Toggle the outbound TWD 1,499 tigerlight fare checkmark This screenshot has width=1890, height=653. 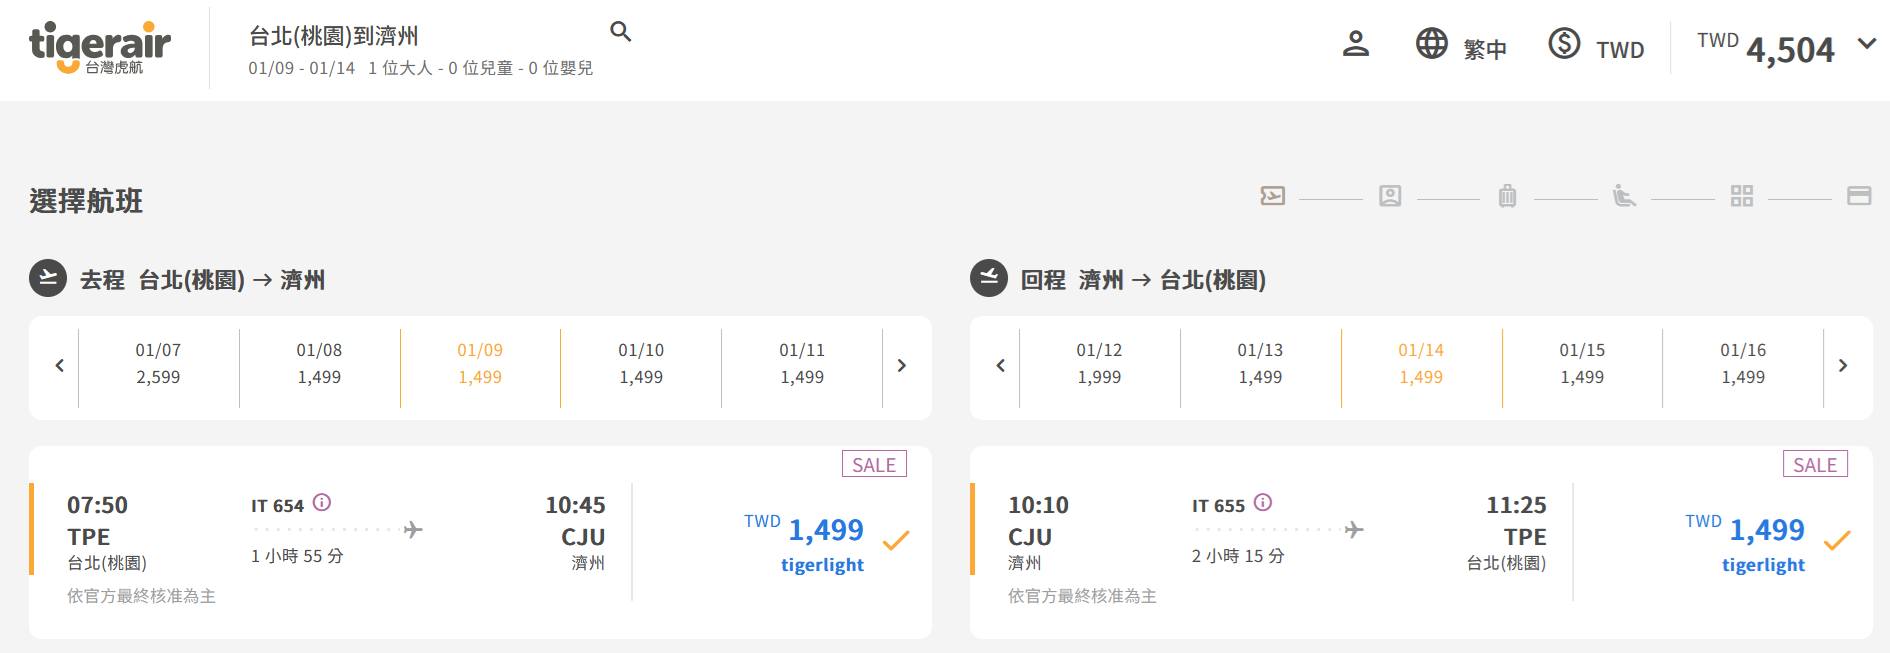pos(896,541)
